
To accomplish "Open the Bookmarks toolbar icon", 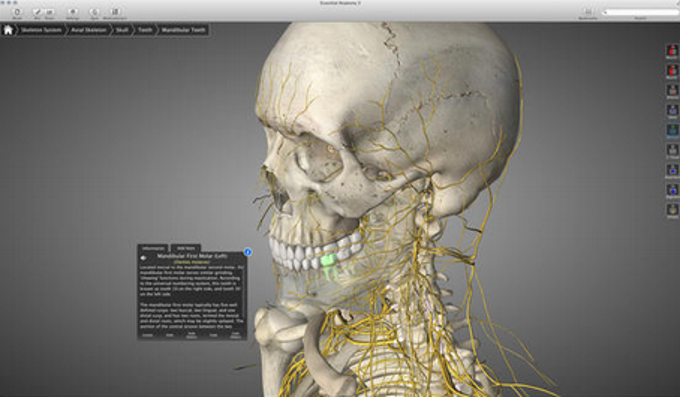I will click(x=588, y=13).
